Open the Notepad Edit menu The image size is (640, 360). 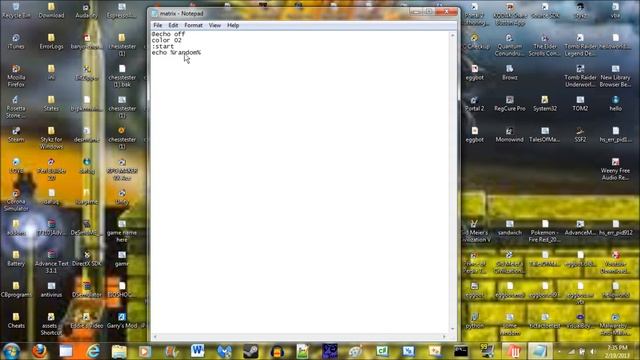tap(173, 25)
